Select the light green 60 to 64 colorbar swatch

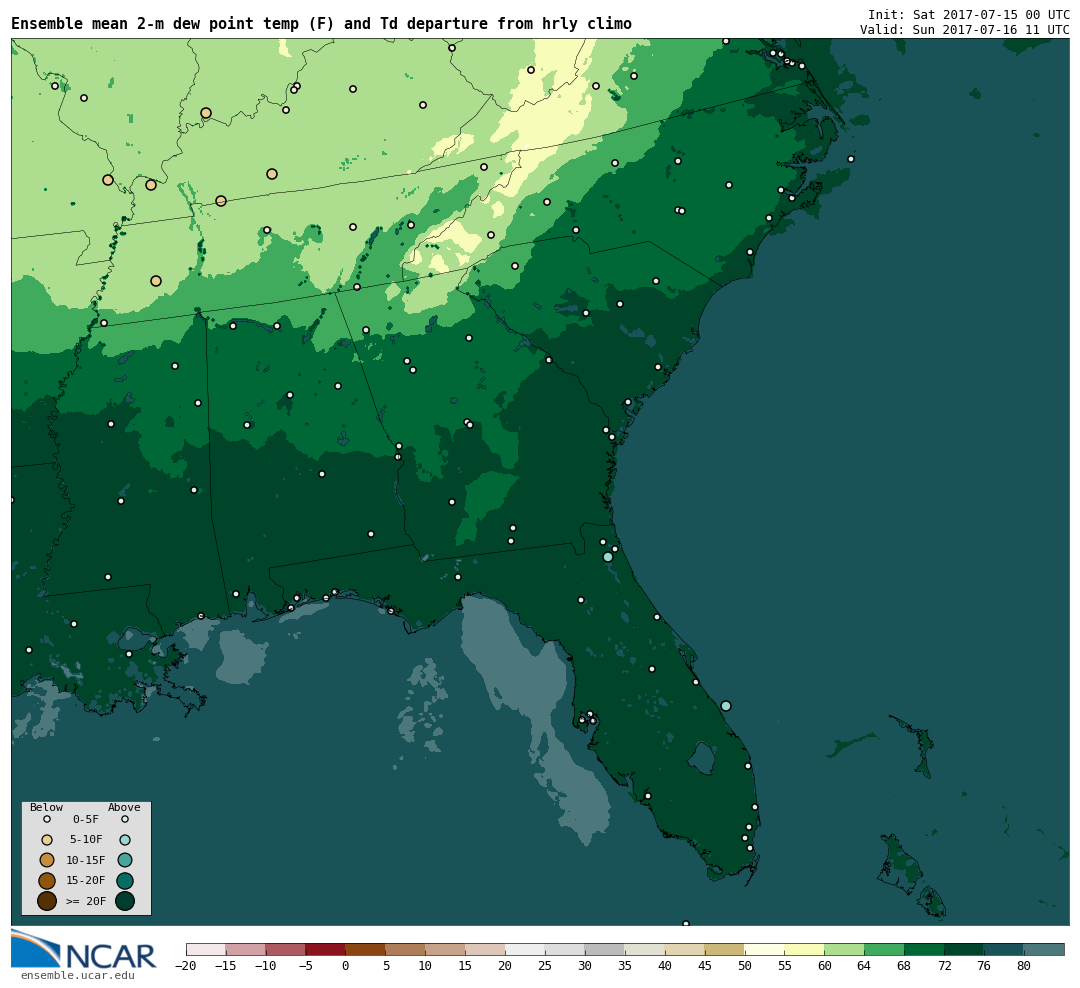tap(844, 949)
